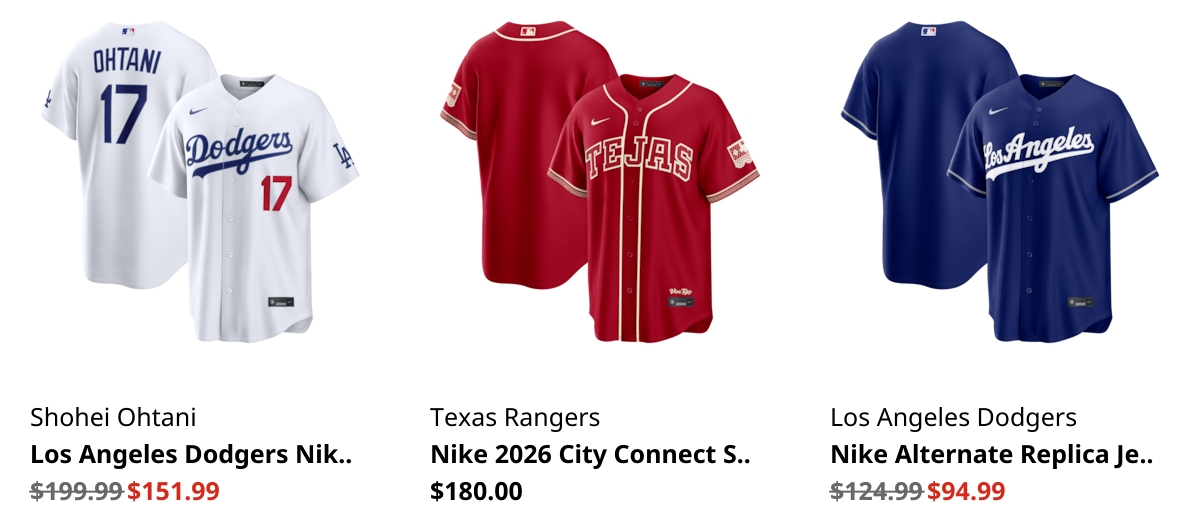1200x530 pixels.
Task: Click the $94.99 sale price
Action: point(966,491)
